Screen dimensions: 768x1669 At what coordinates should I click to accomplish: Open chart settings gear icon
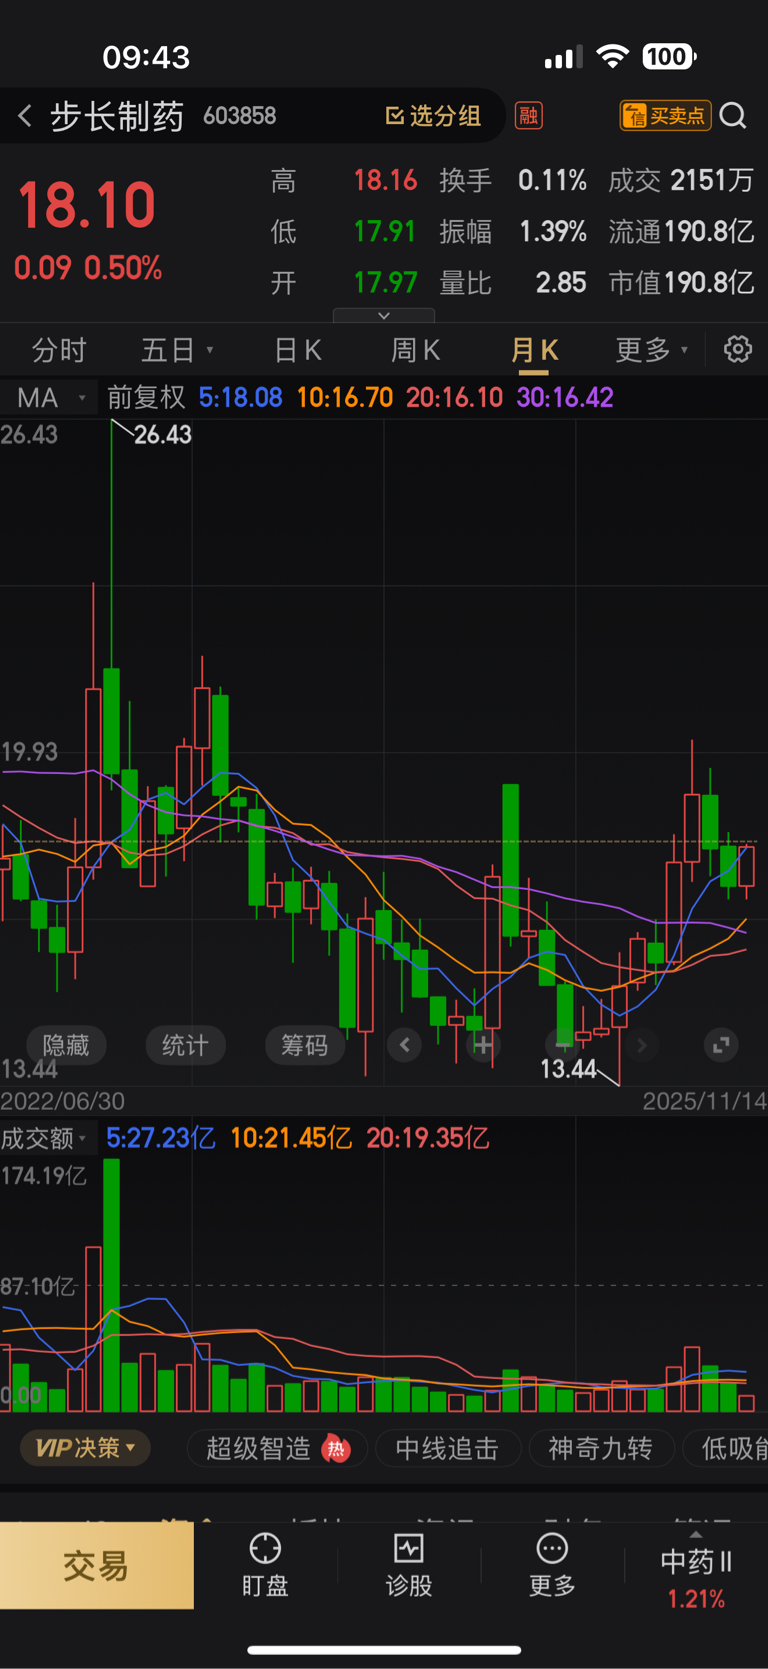[738, 349]
